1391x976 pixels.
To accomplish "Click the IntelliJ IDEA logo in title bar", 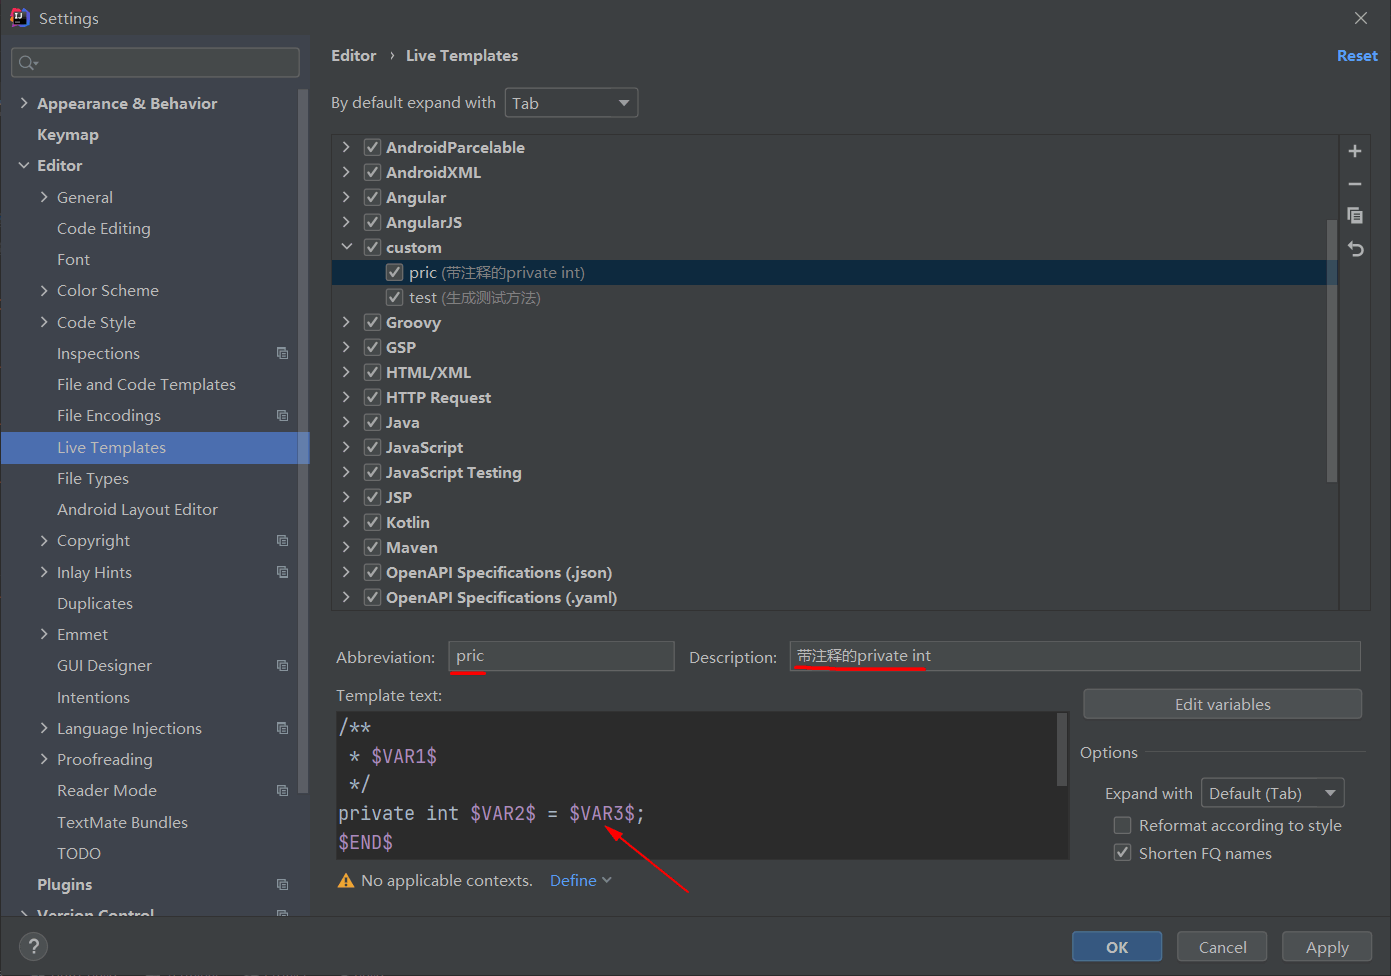I will click(x=19, y=17).
